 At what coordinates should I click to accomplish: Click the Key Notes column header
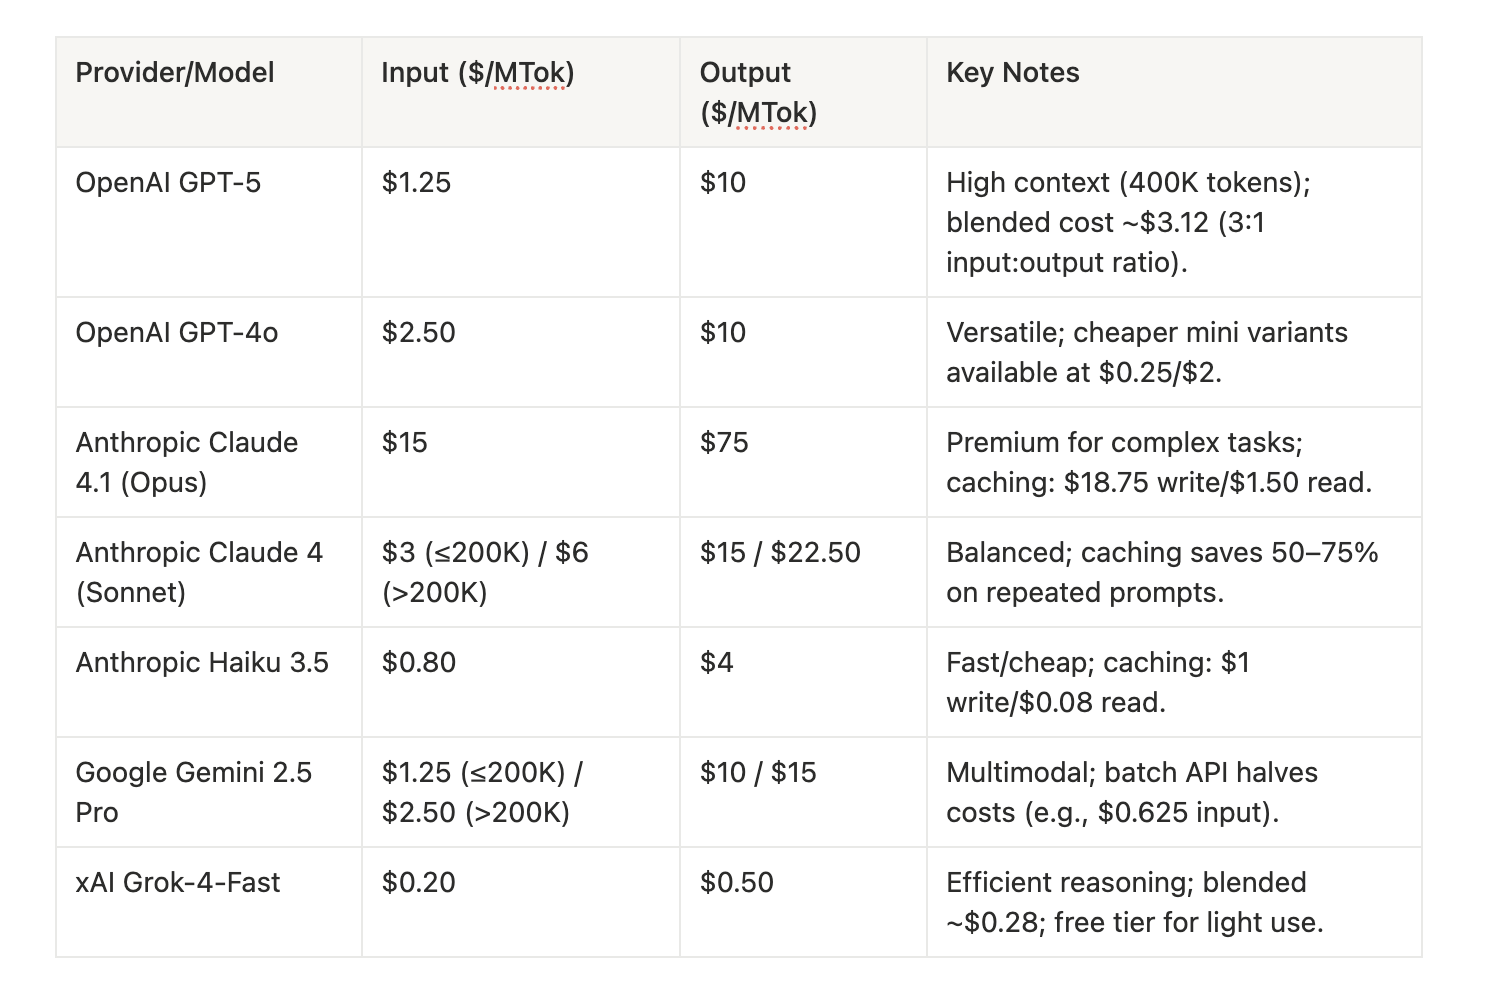1012,73
